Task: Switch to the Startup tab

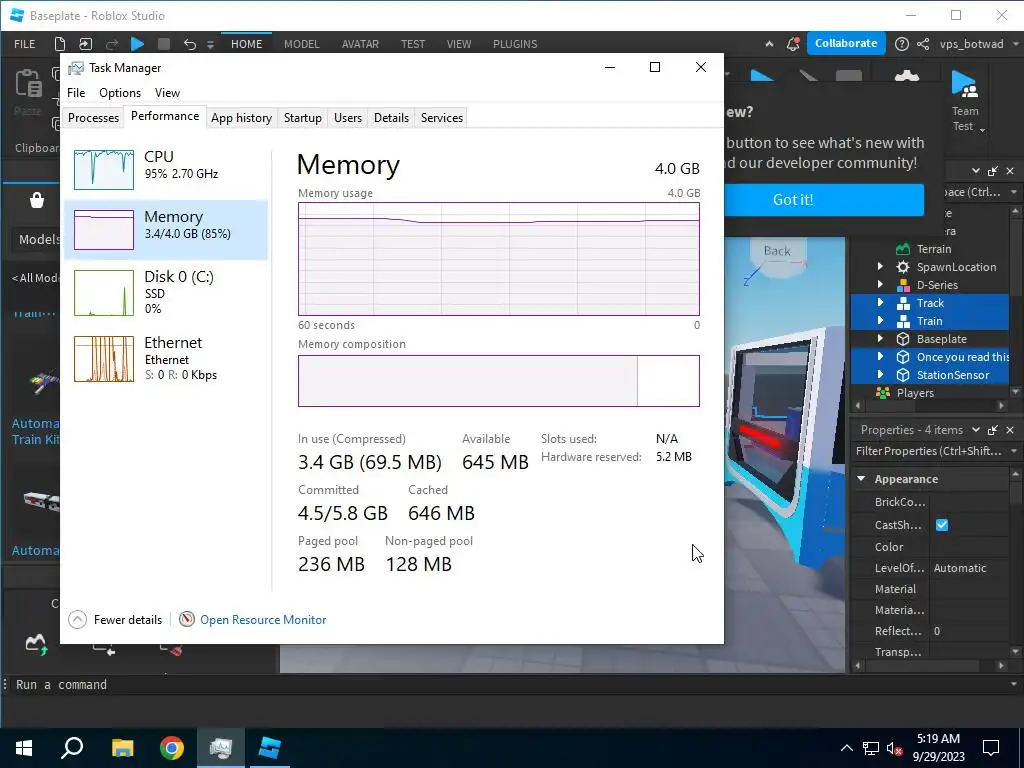Action: (302, 118)
